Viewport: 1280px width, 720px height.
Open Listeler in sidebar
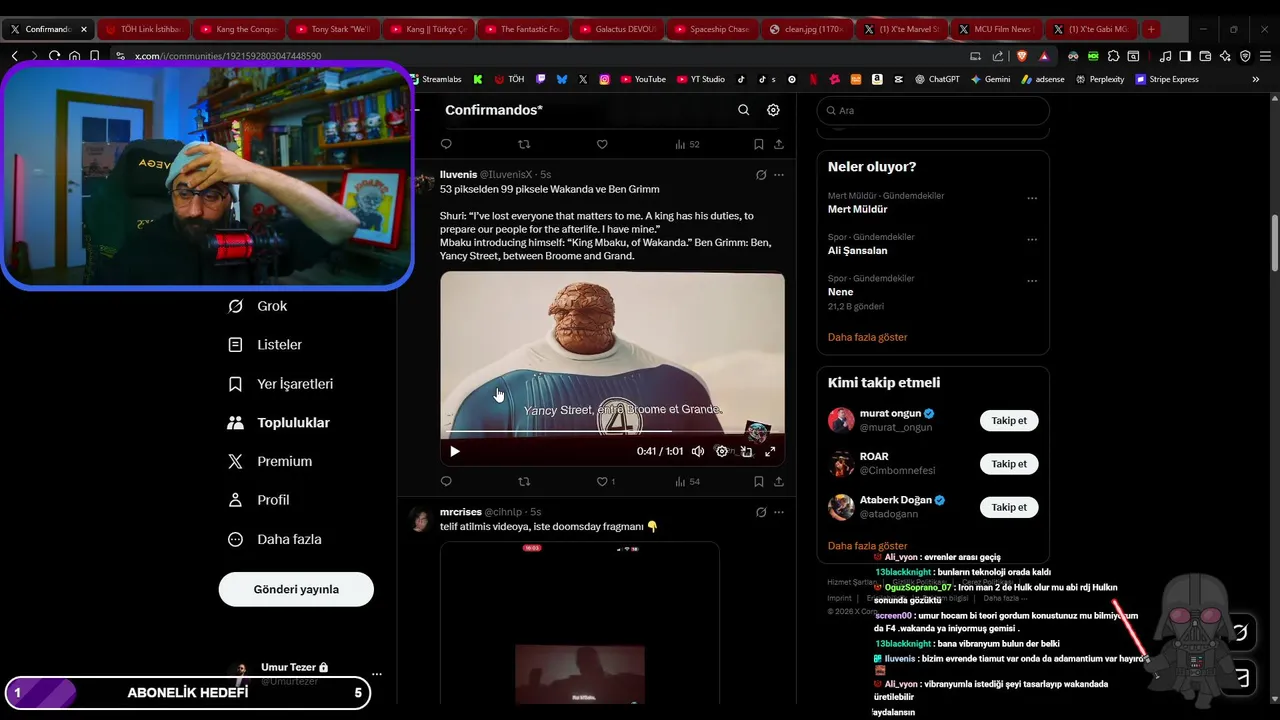click(x=265, y=345)
